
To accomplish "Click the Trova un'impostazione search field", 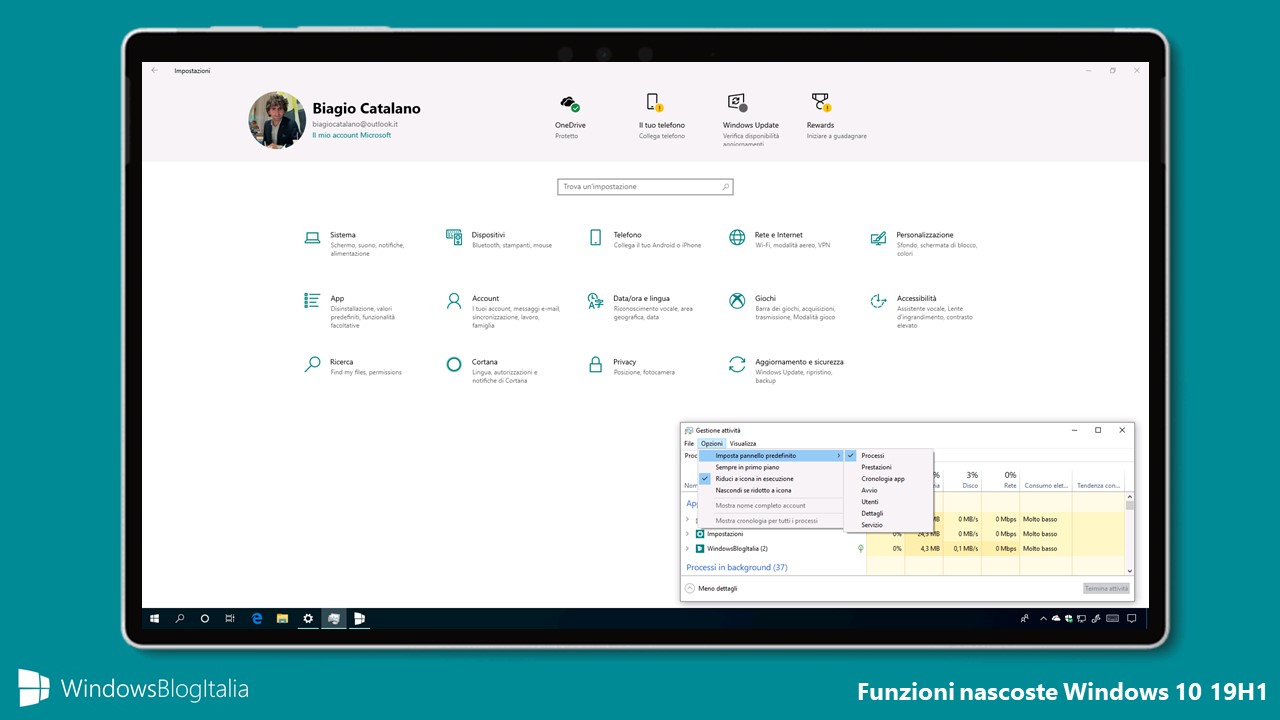I will [645, 187].
